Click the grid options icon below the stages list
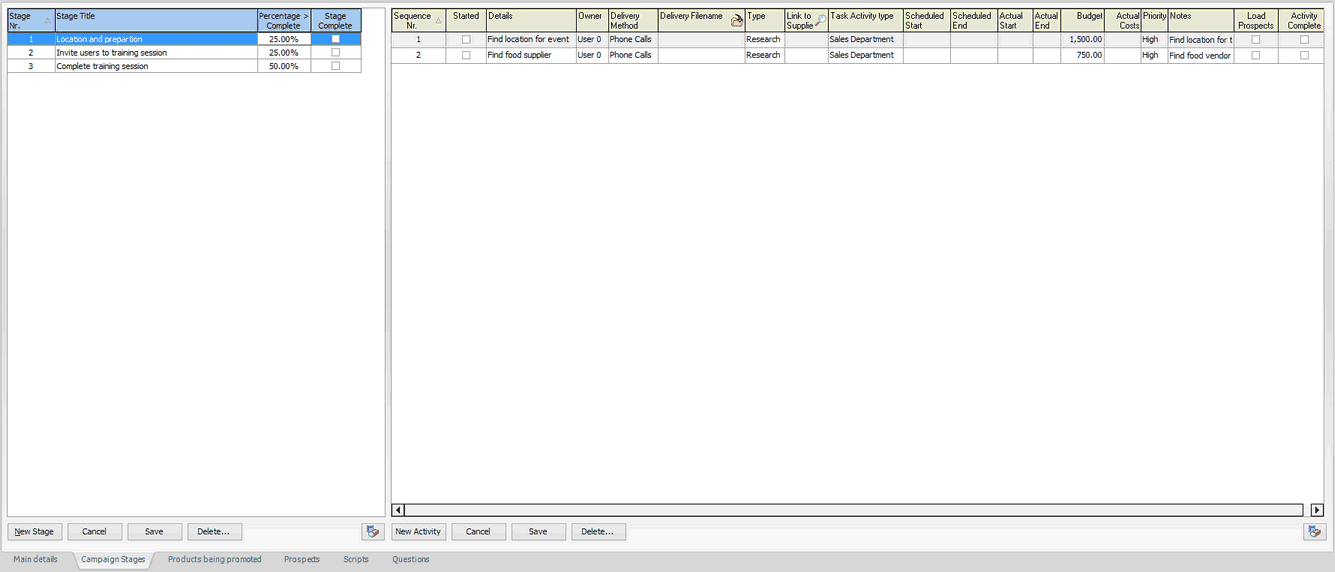Screen dimensions: 1335x572 click(x=373, y=532)
